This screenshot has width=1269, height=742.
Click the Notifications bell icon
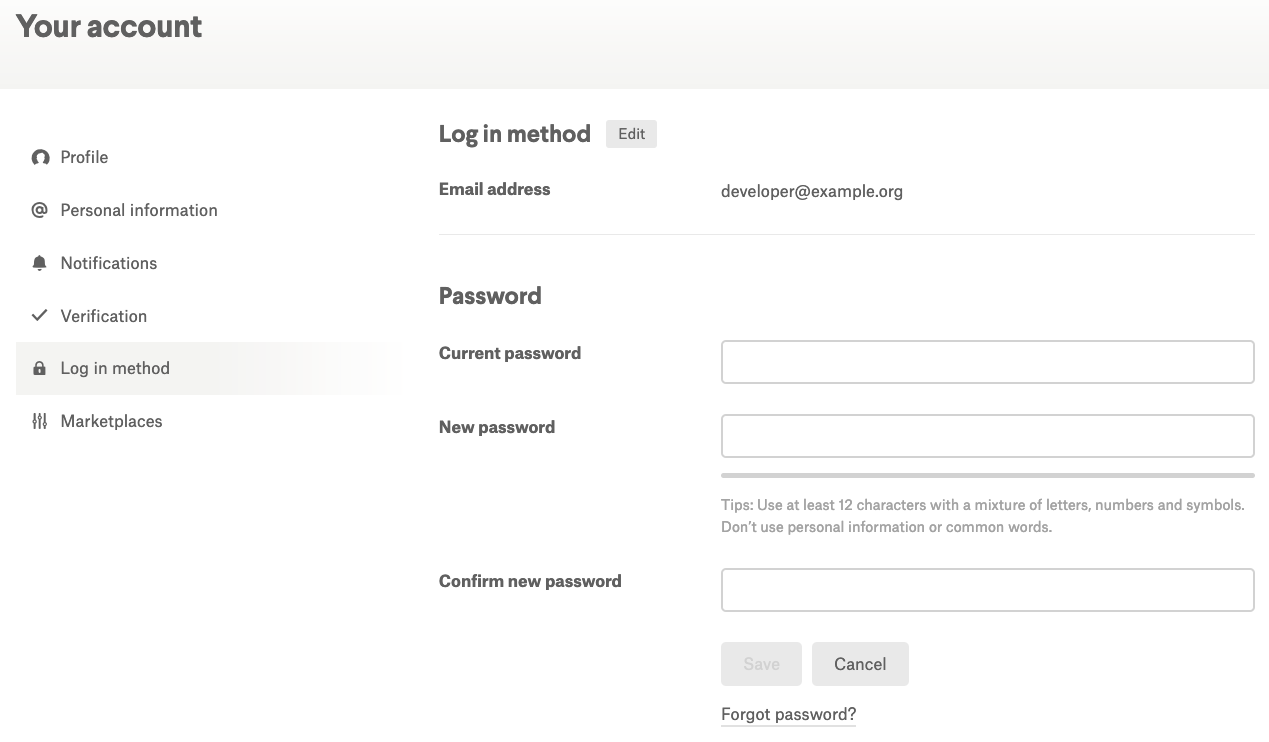[x=40, y=263]
